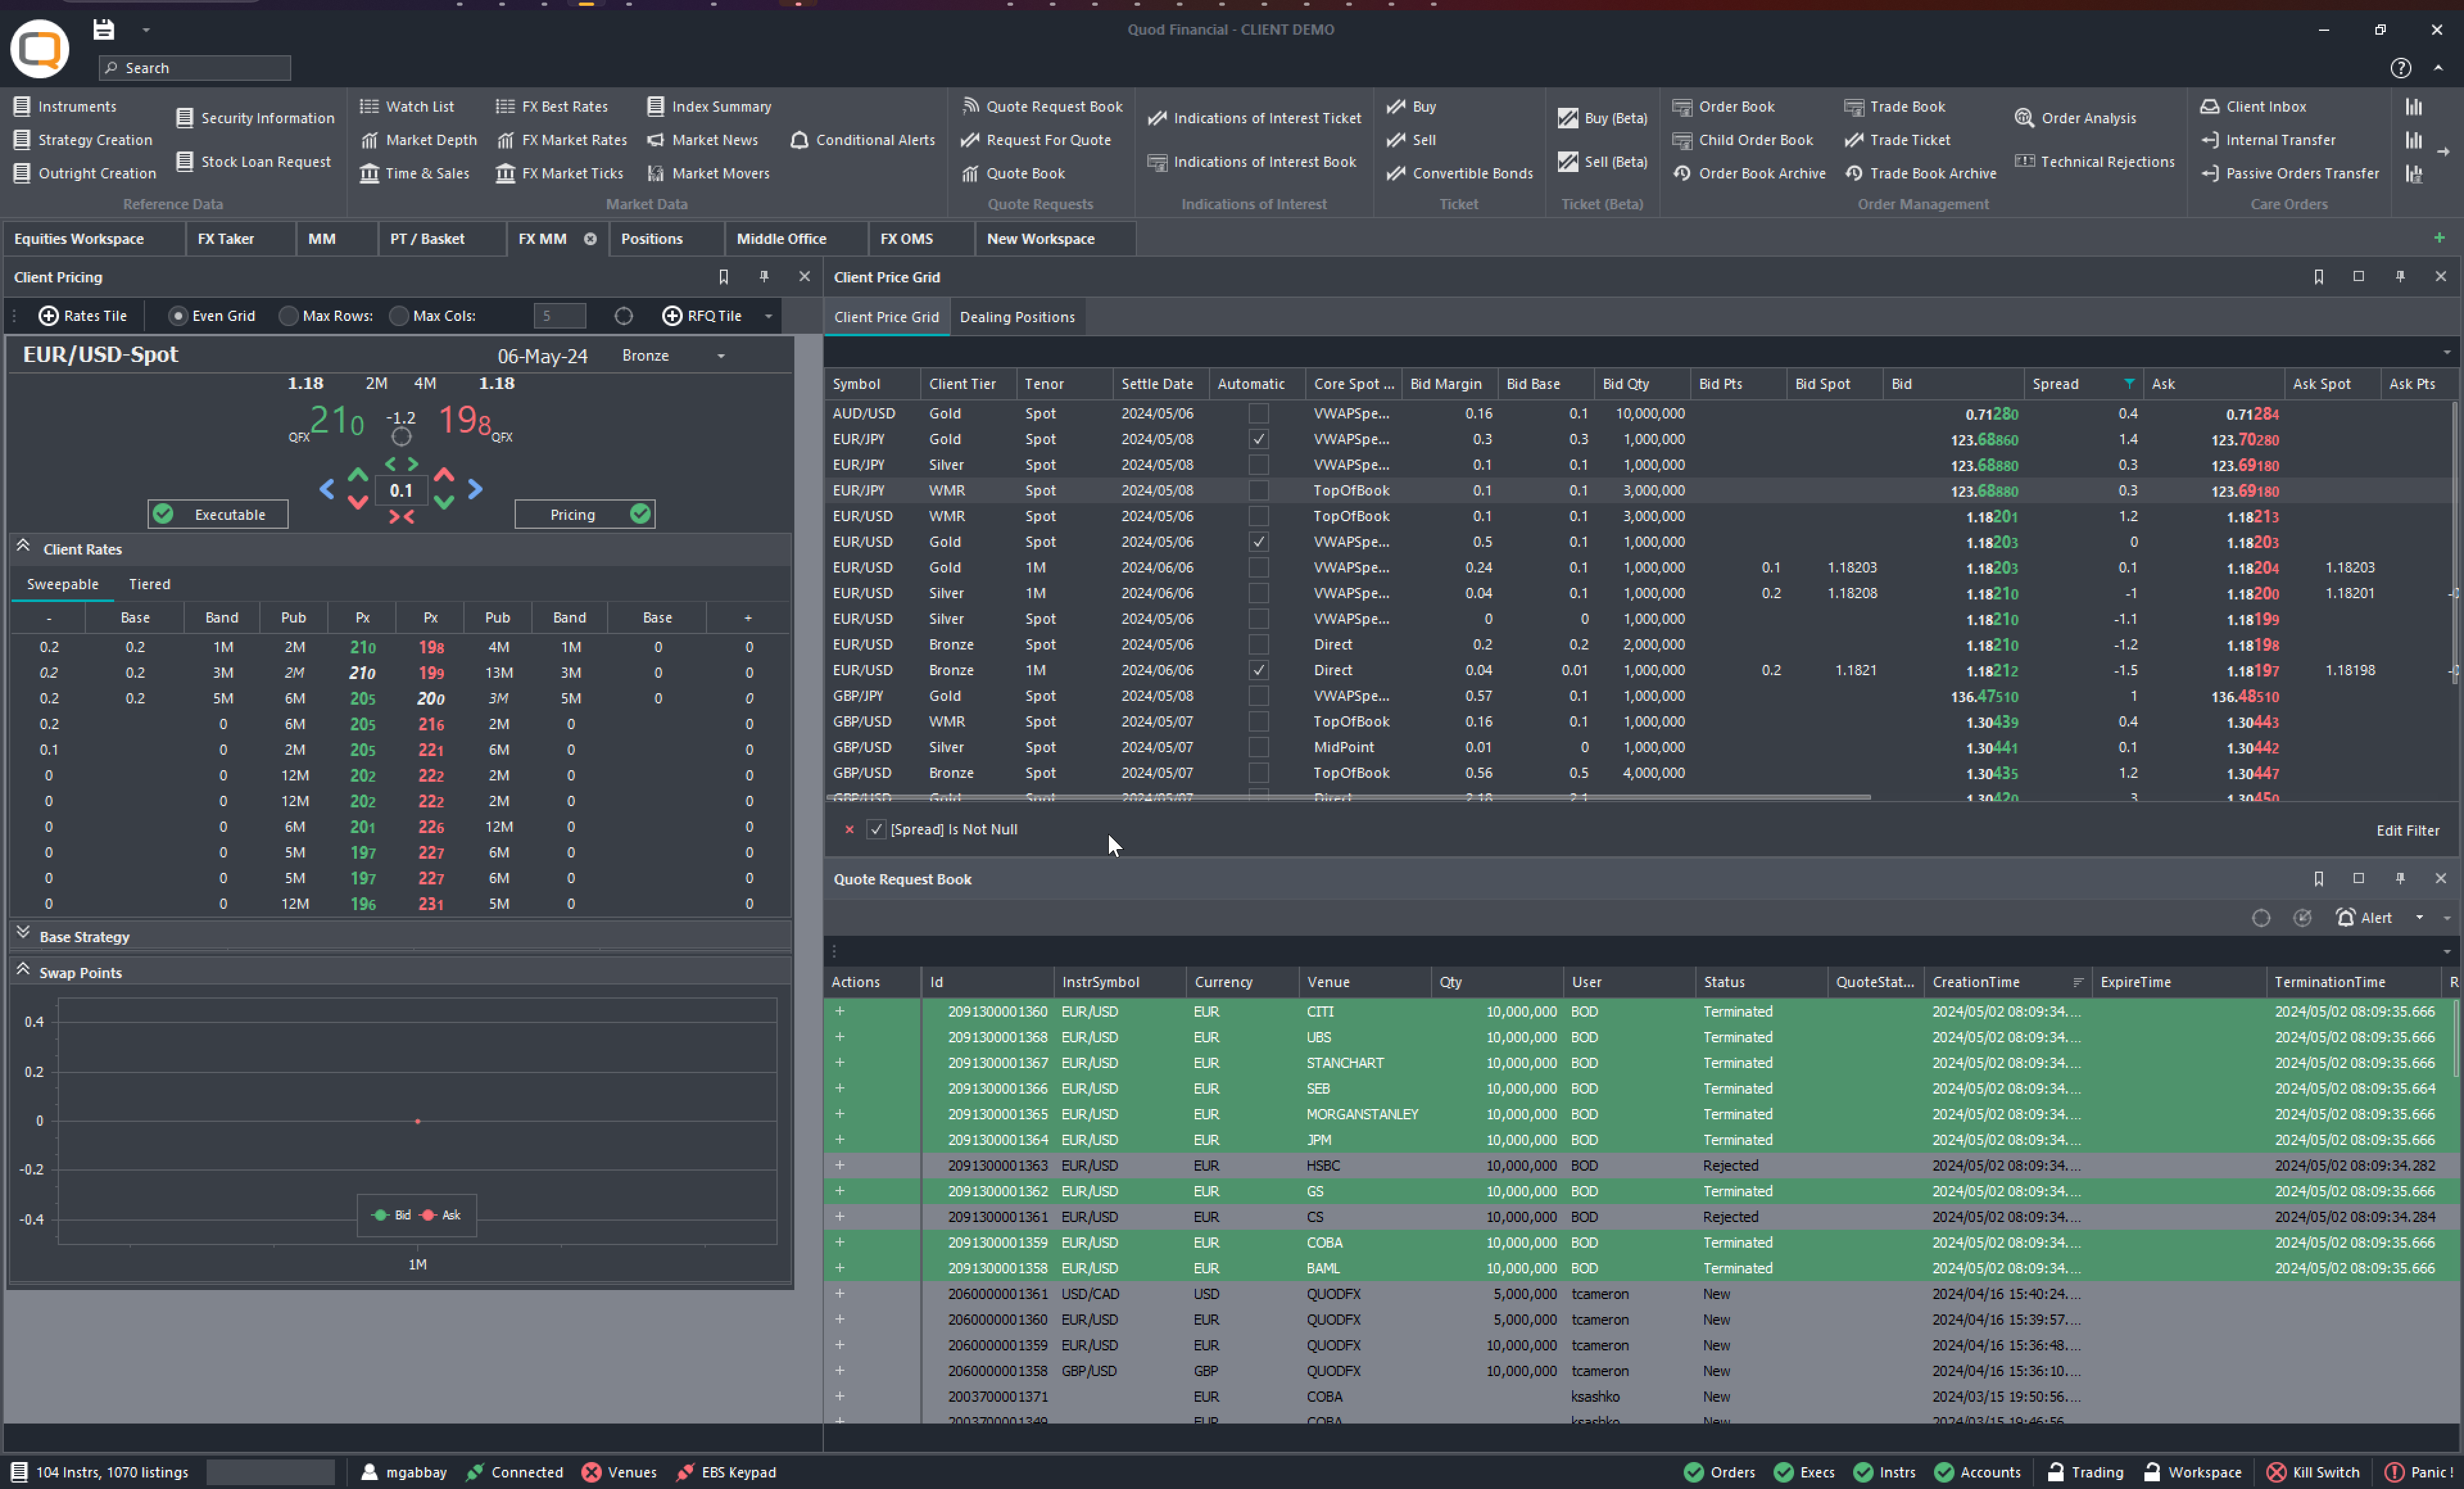The height and width of the screenshot is (1489, 2464).
Task: Click the Kill Switch status icon
Action: [2275, 1472]
